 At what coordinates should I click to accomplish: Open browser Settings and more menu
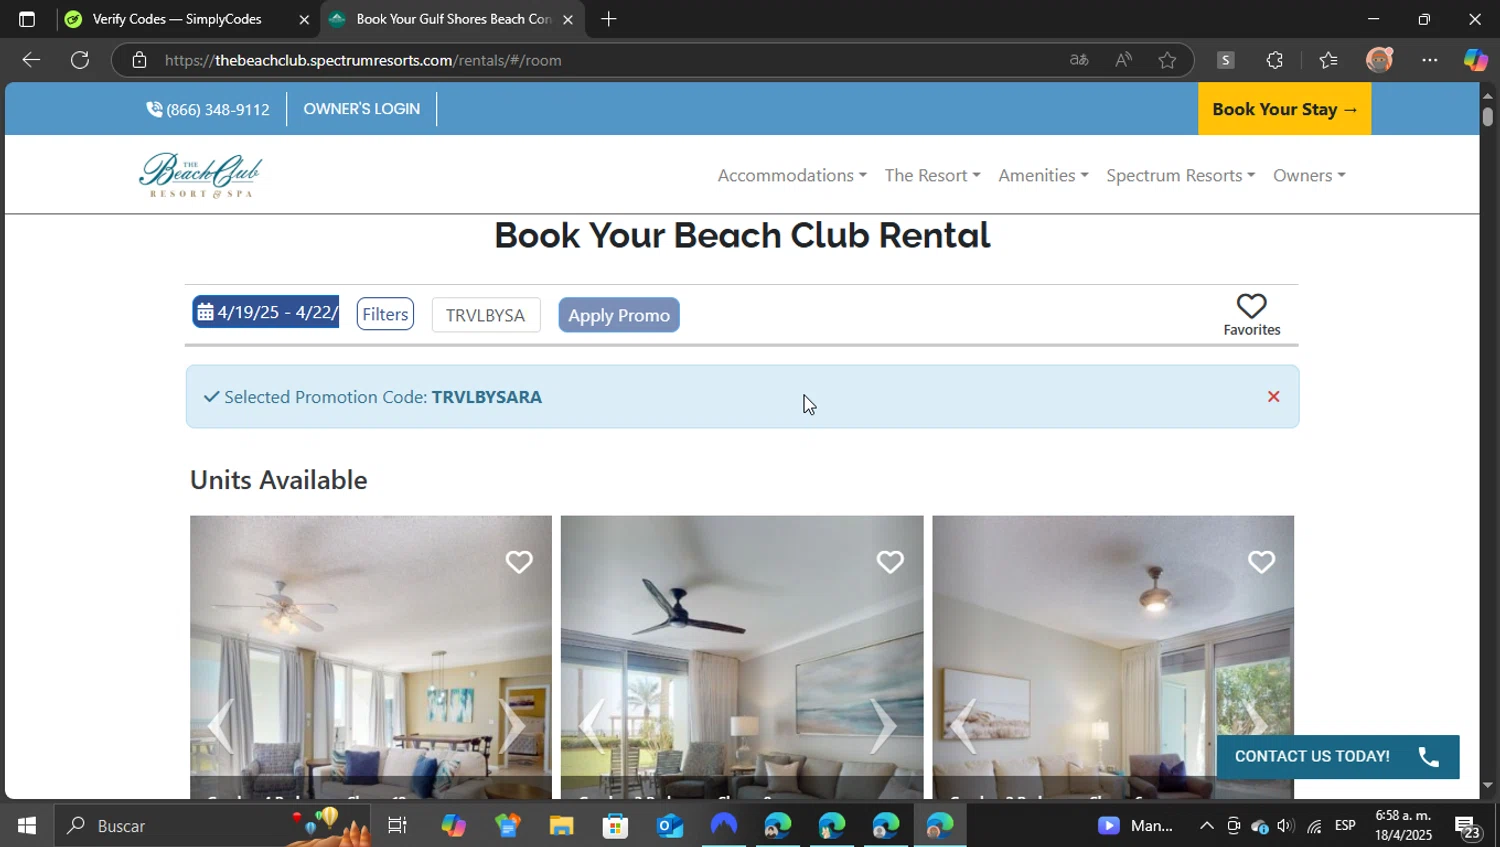click(1430, 60)
